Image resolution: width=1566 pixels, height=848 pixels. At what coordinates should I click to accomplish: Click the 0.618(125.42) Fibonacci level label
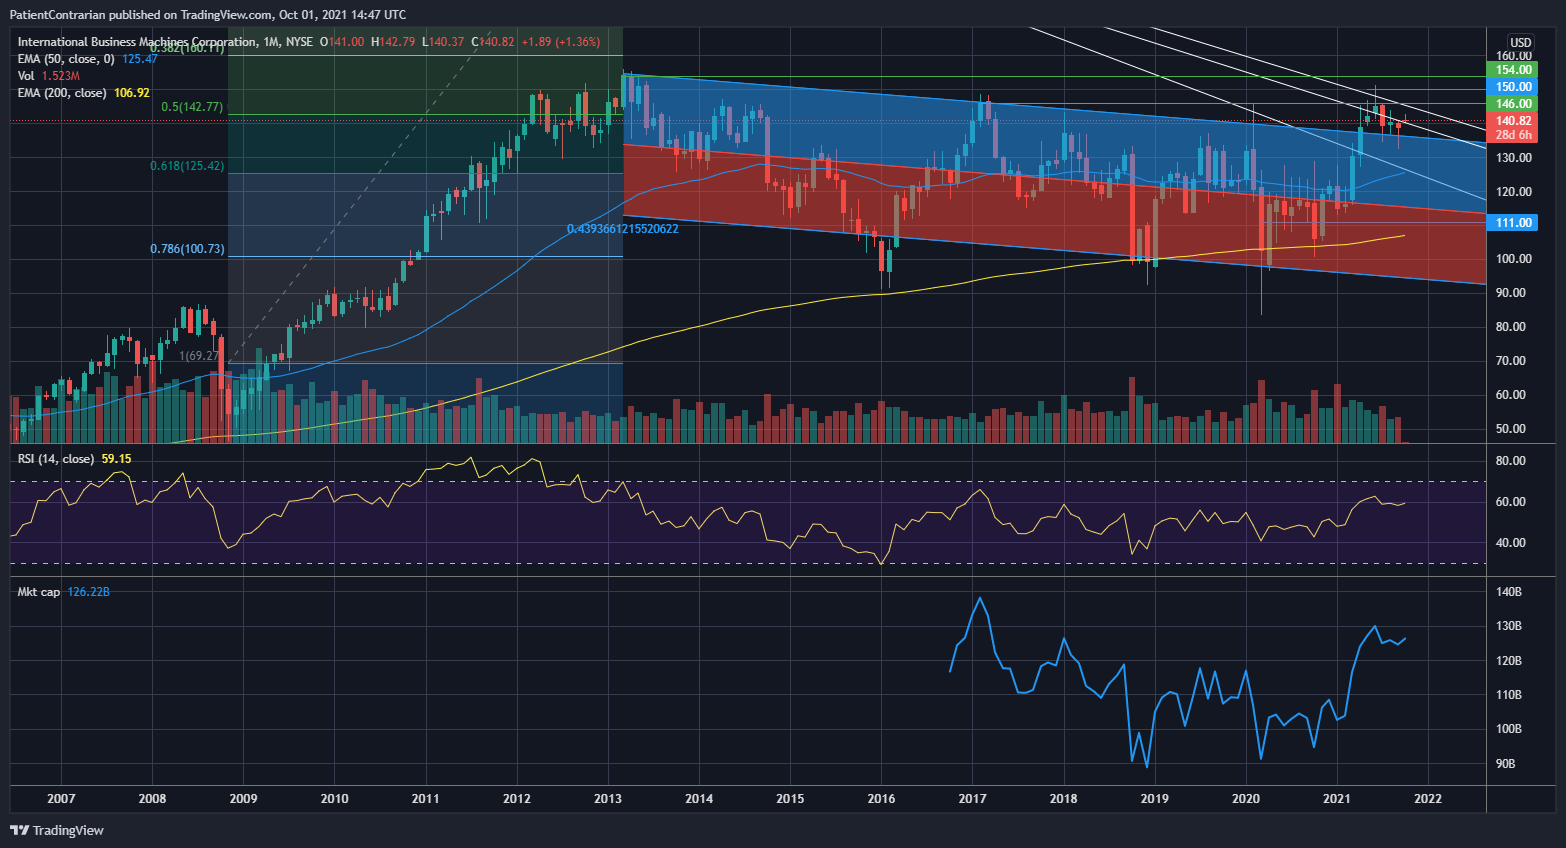[187, 166]
